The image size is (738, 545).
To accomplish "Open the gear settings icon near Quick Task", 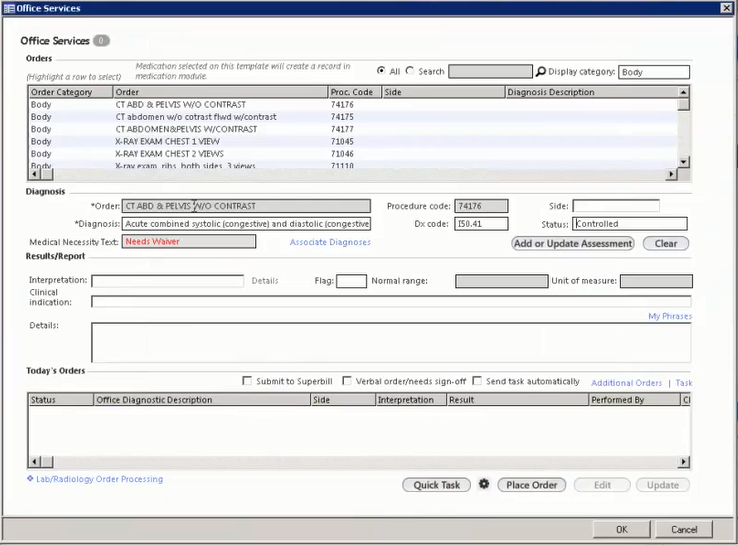I will click(484, 484).
